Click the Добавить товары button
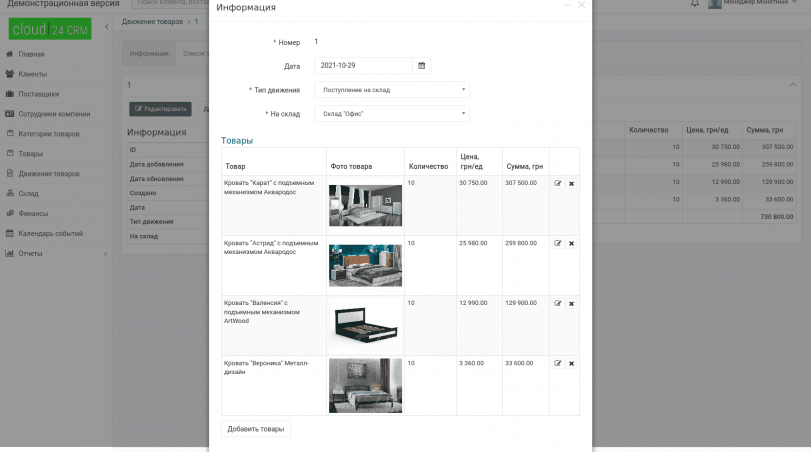The height and width of the screenshot is (452, 811). click(x=256, y=429)
